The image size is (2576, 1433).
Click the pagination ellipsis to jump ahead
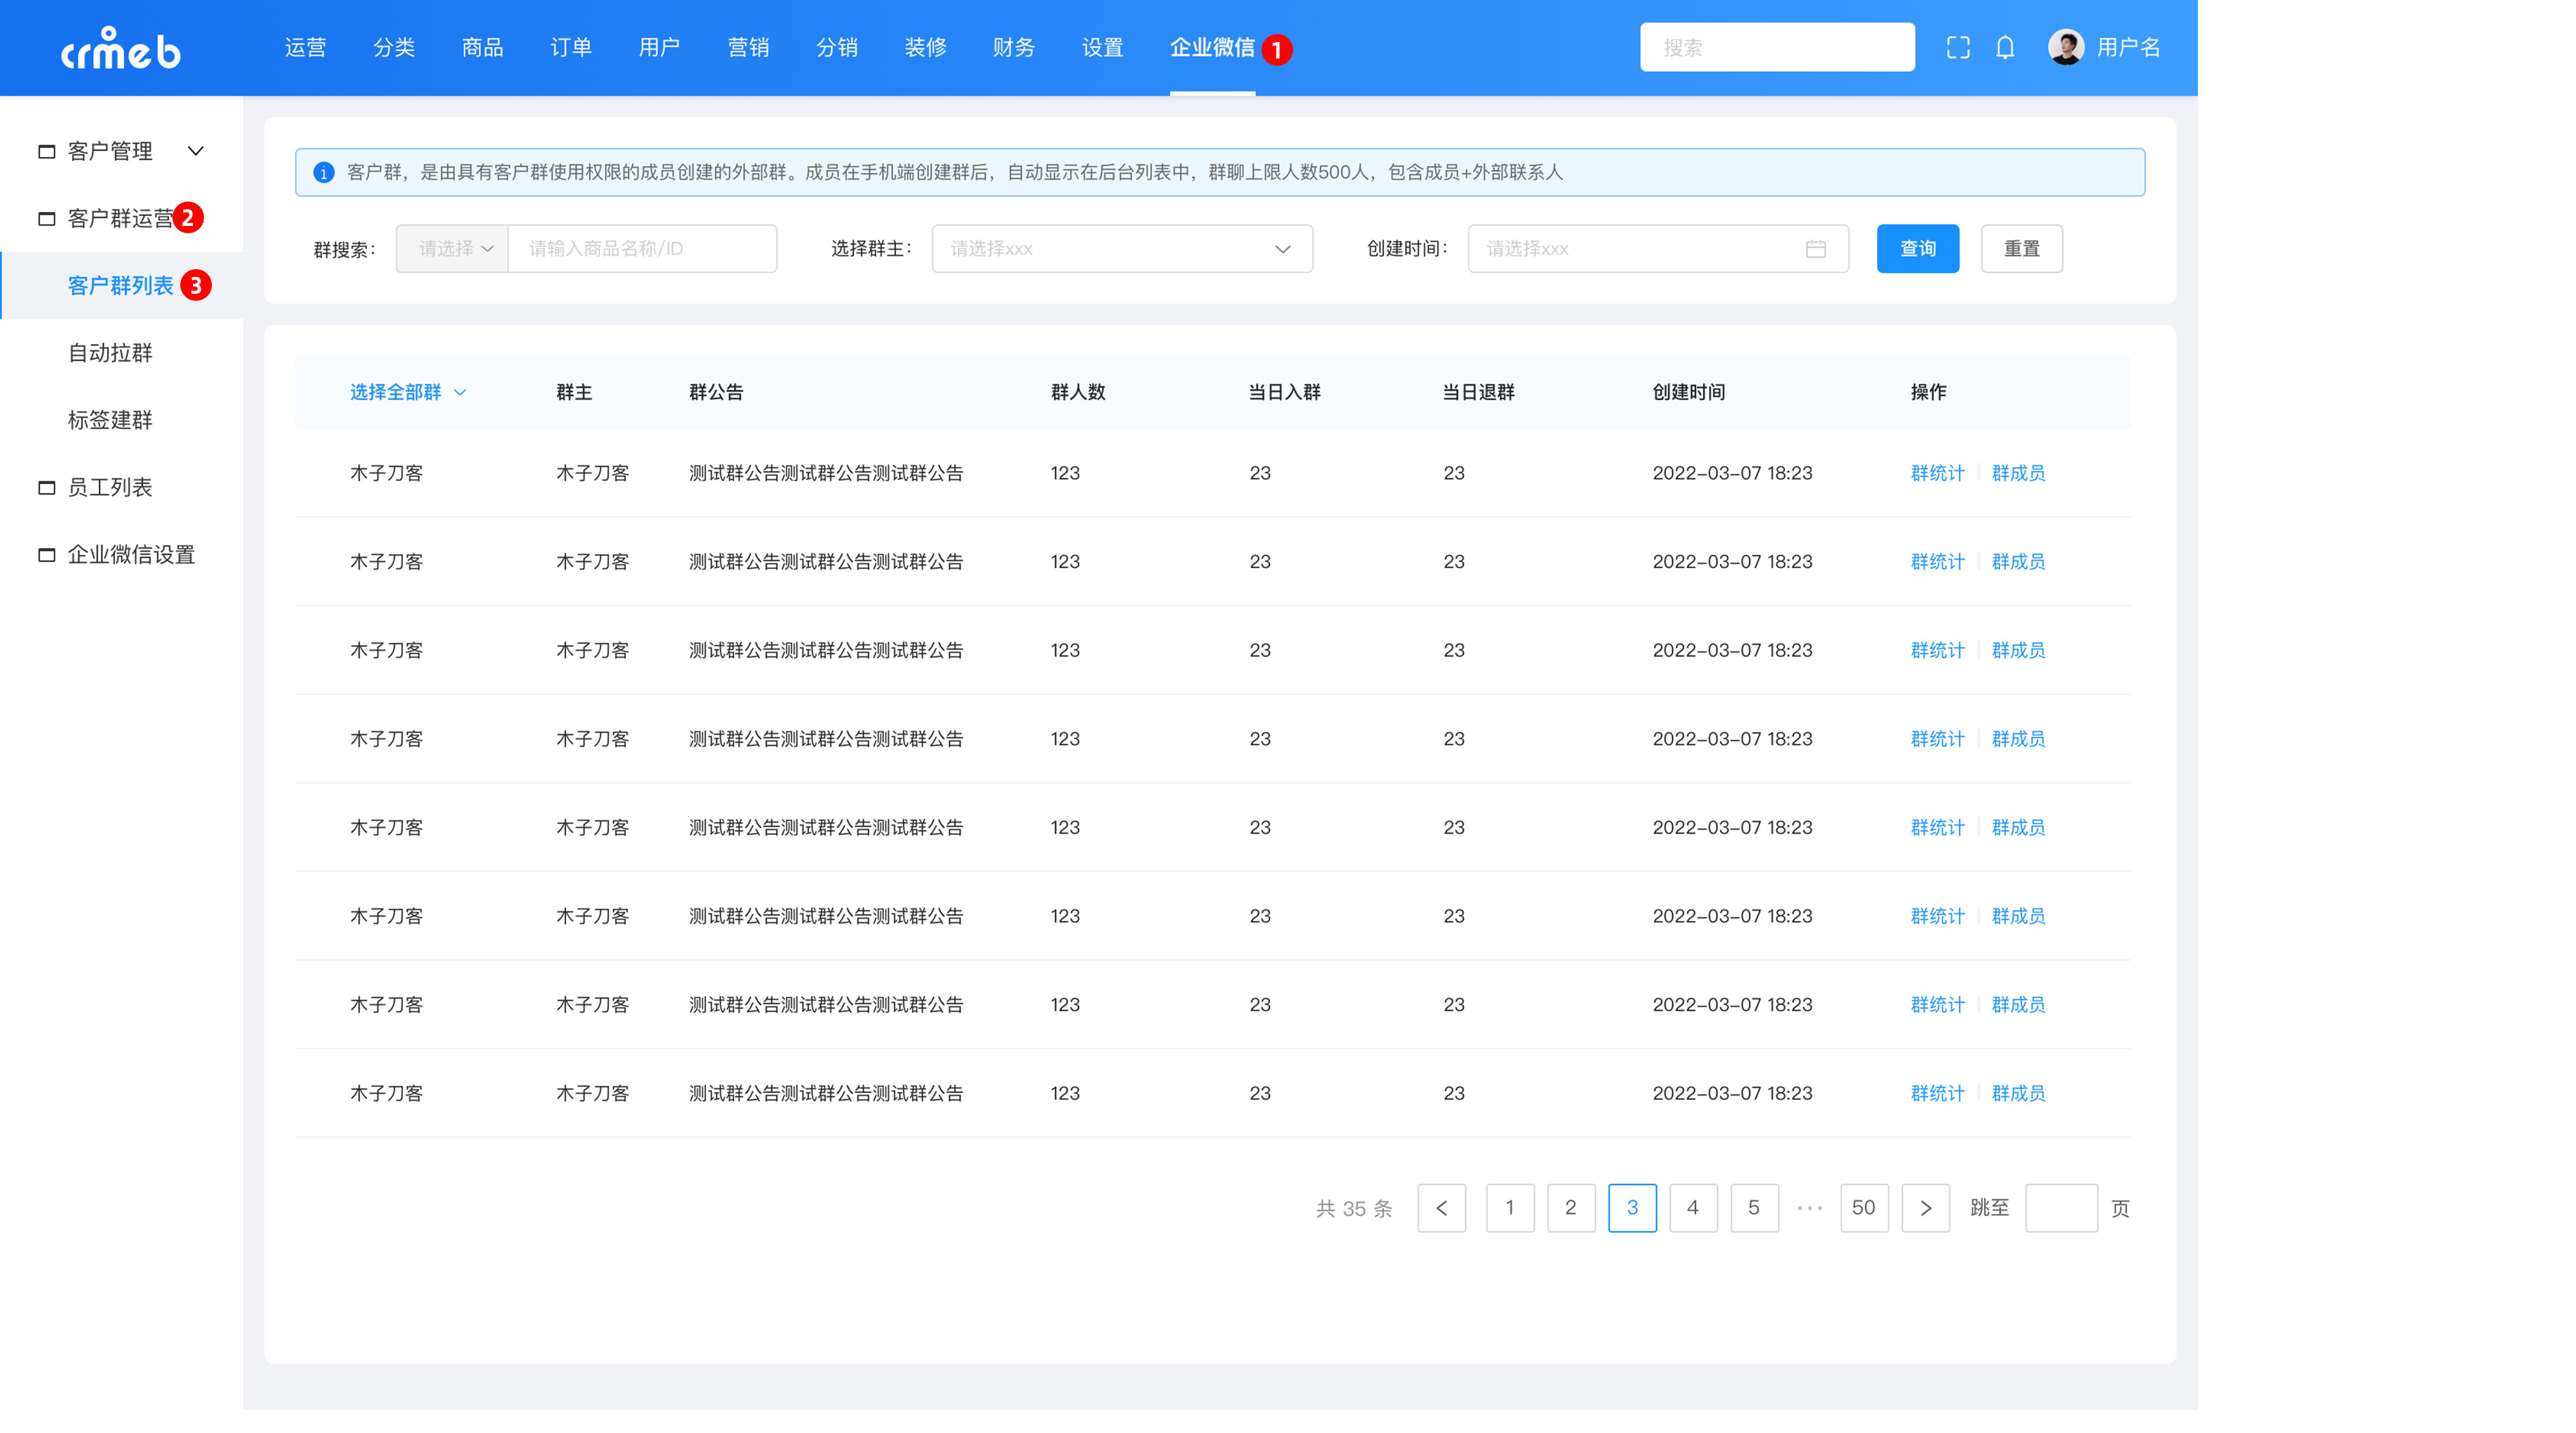pos(1809,1208)
